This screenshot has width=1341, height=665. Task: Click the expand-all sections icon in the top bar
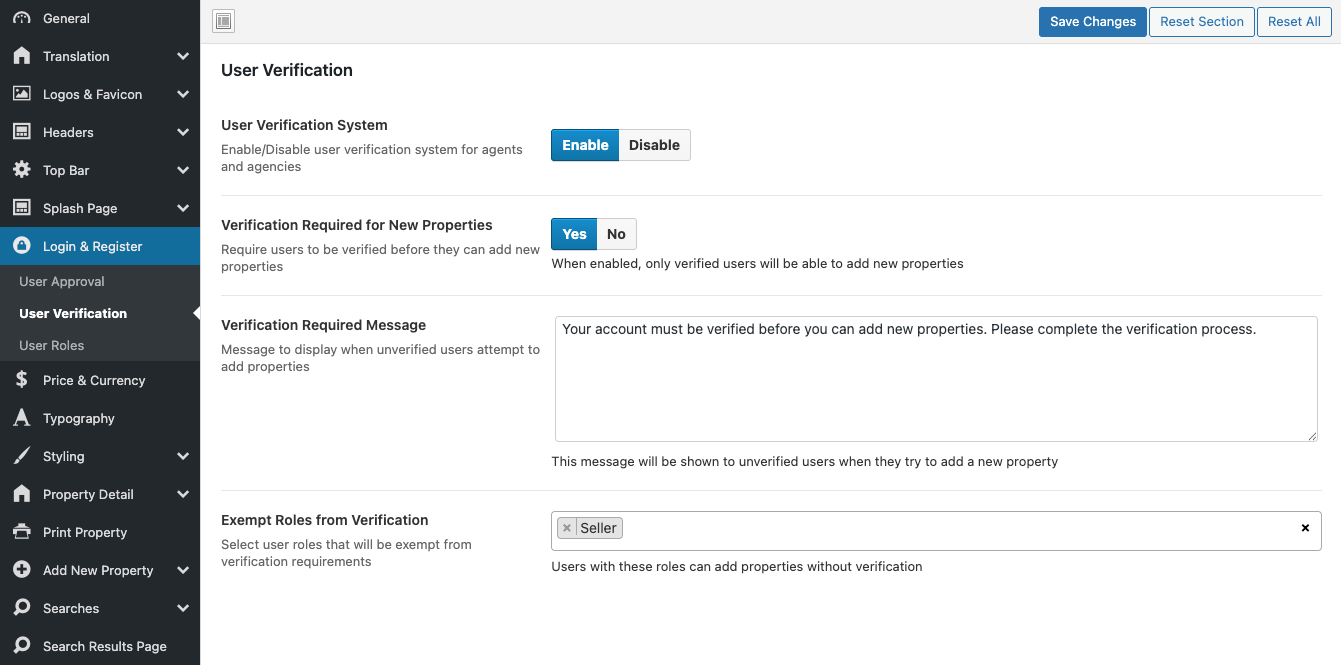224,21
